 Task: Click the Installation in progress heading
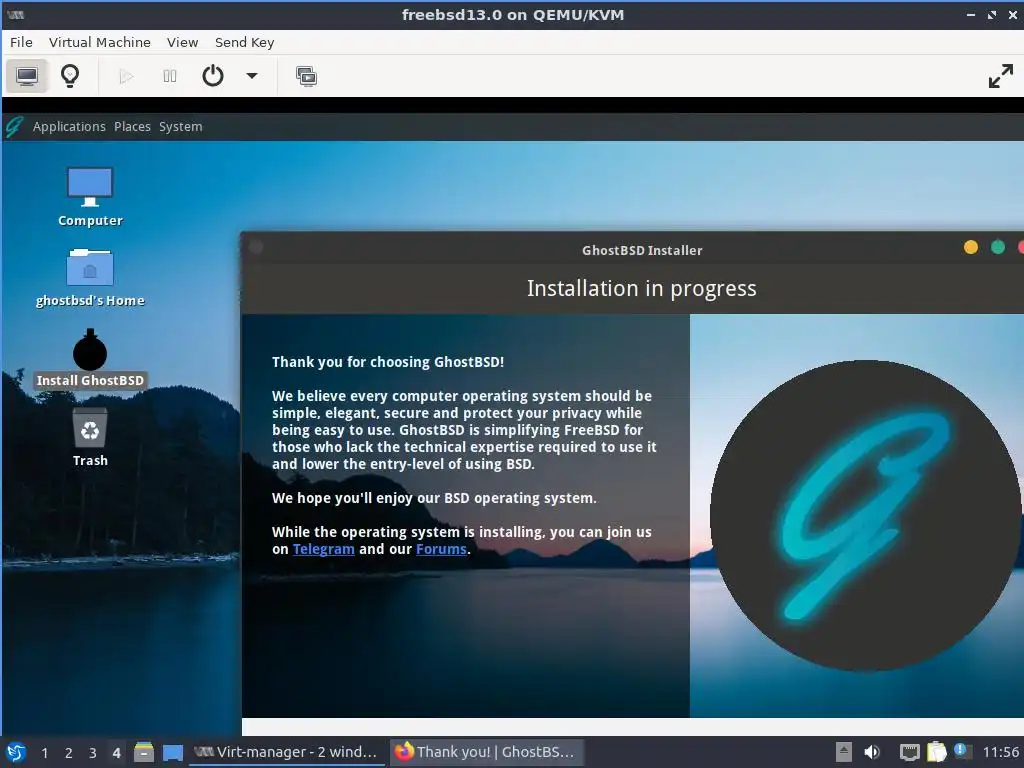coord(641,289)
